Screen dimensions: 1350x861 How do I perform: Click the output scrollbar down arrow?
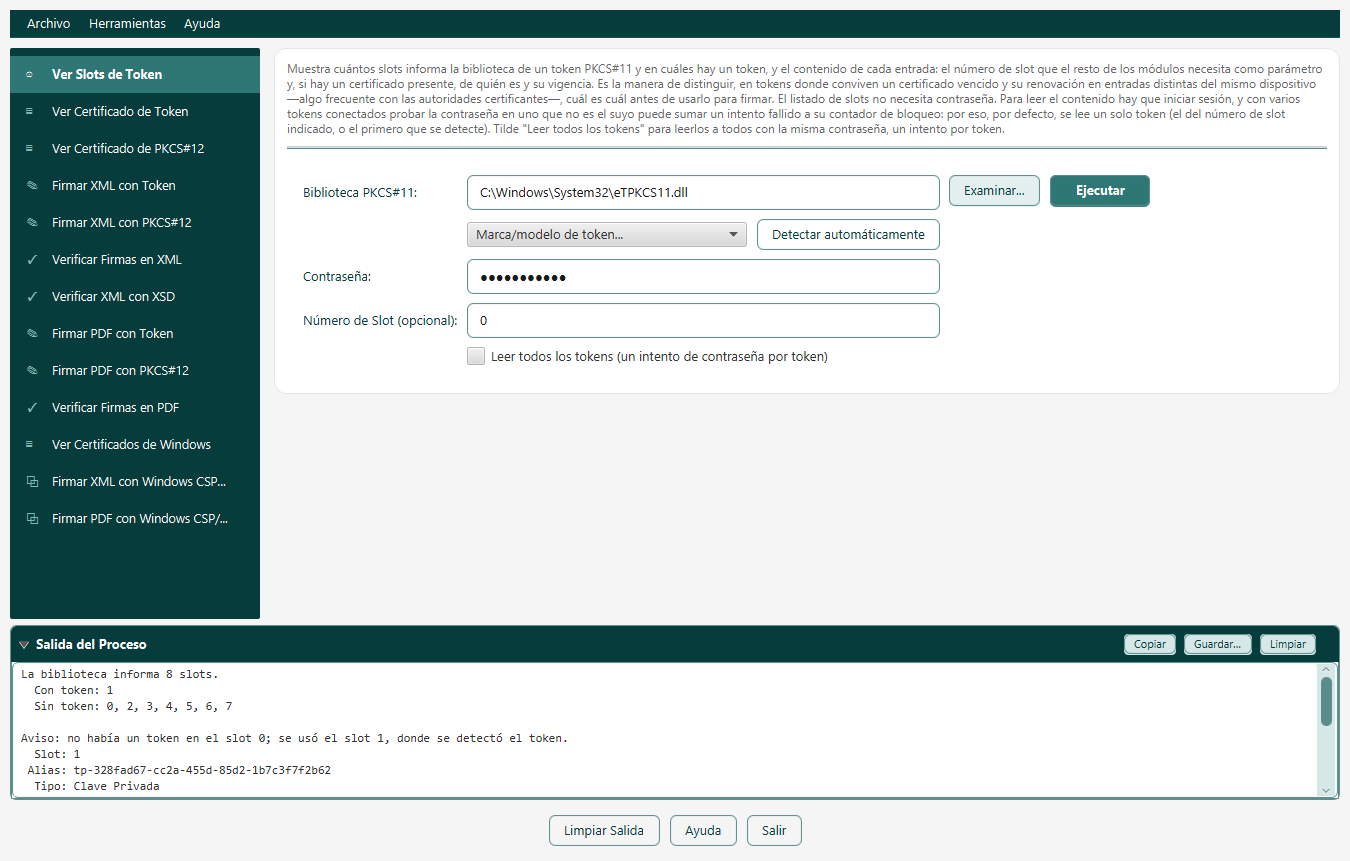click(1327, 789)
